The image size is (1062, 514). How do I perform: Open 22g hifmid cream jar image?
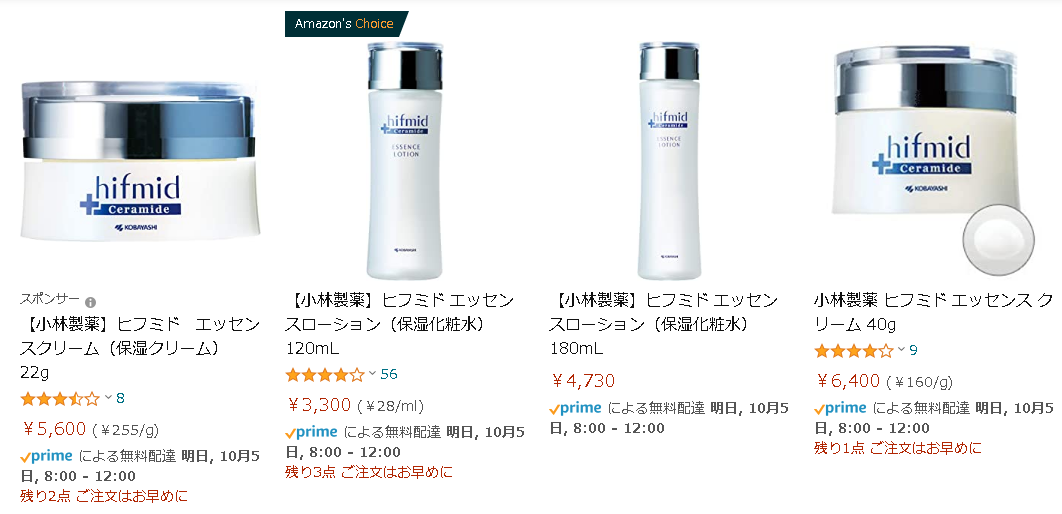140,161
